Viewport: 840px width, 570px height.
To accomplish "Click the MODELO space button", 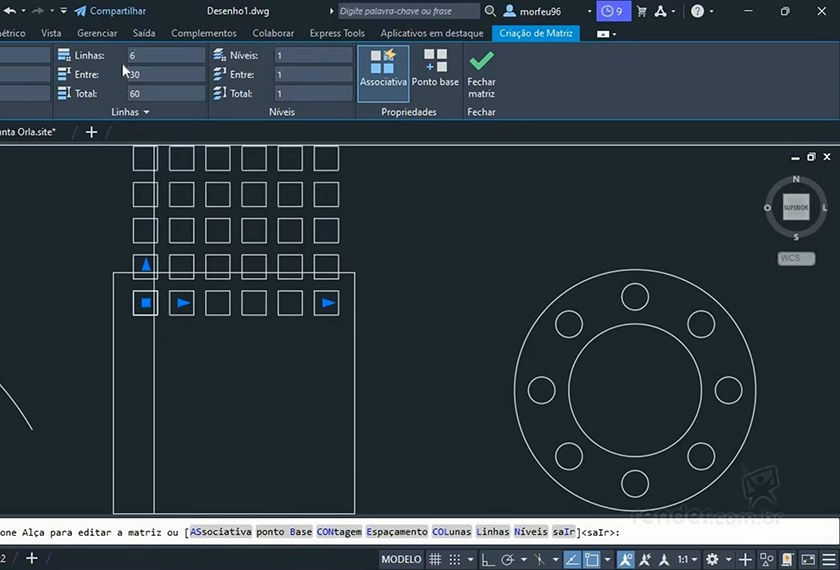I will click(401, 559).
